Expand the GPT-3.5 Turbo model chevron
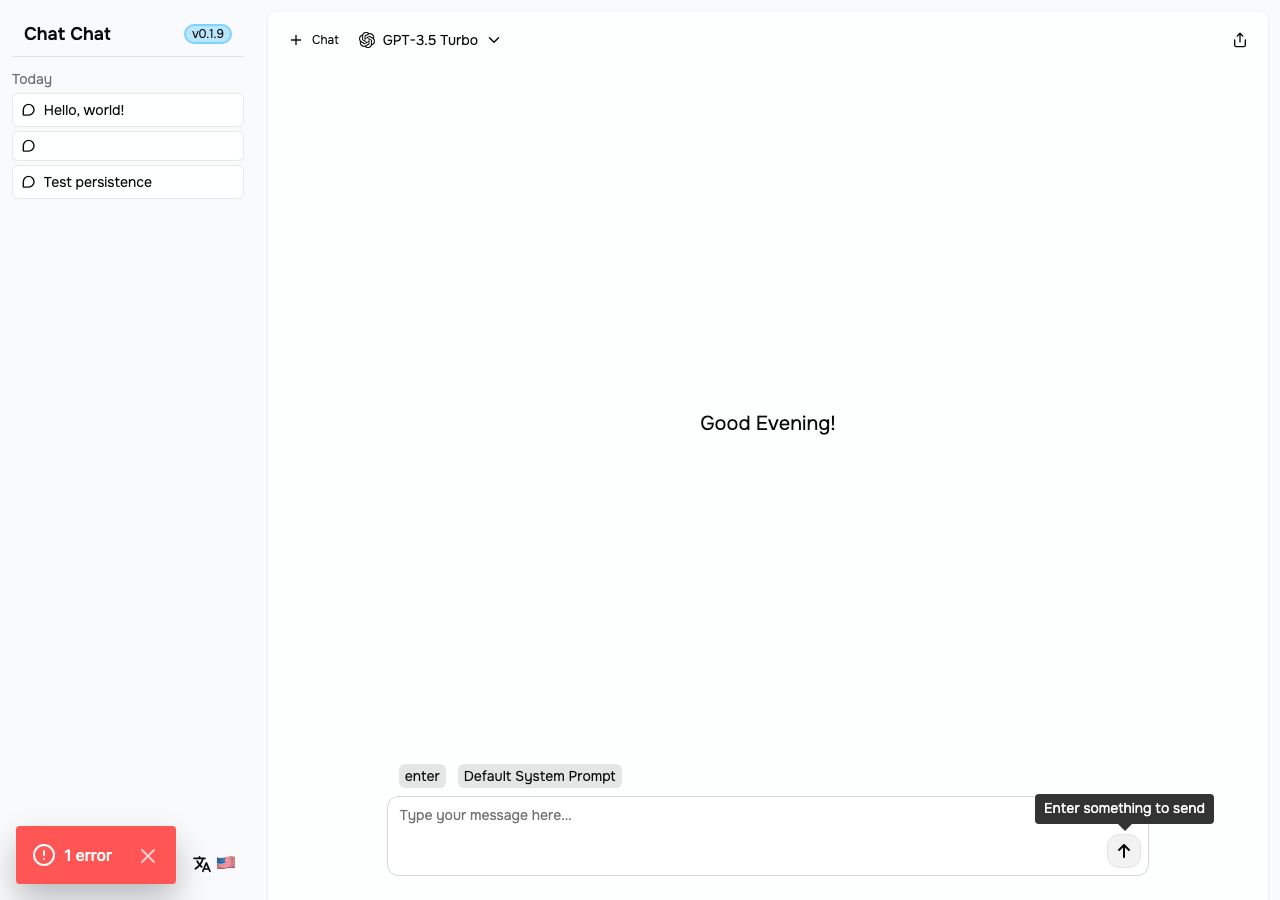Viewport: 1280px width, 900px height. (x=494, y=40)
